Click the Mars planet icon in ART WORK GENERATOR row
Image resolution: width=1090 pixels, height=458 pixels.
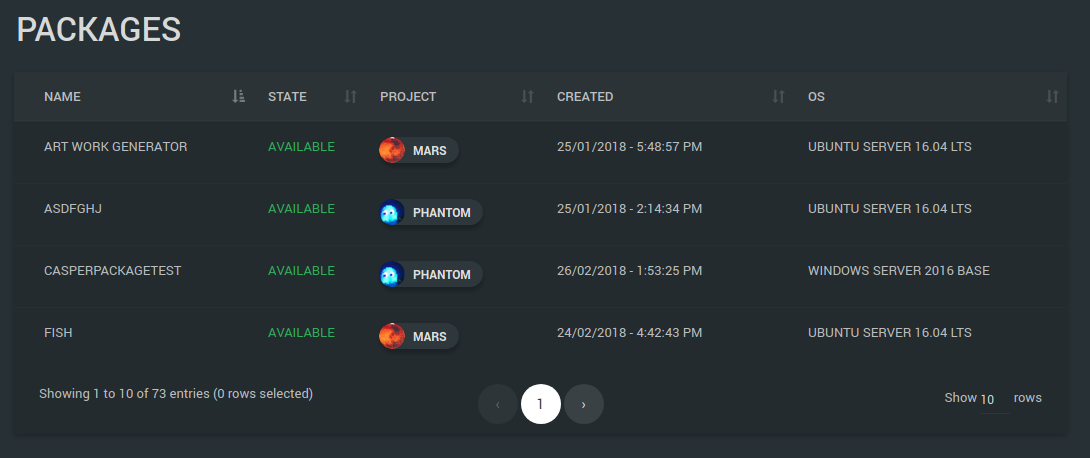392,150
